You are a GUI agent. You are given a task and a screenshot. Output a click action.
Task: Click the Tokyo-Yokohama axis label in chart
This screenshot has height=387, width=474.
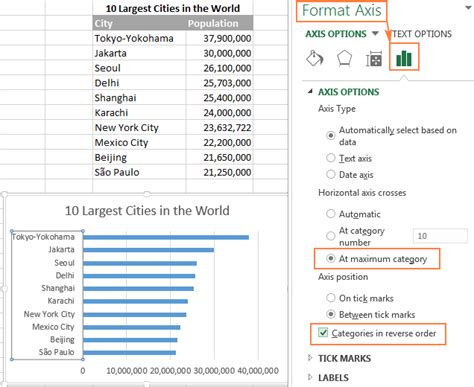[43, 237]
